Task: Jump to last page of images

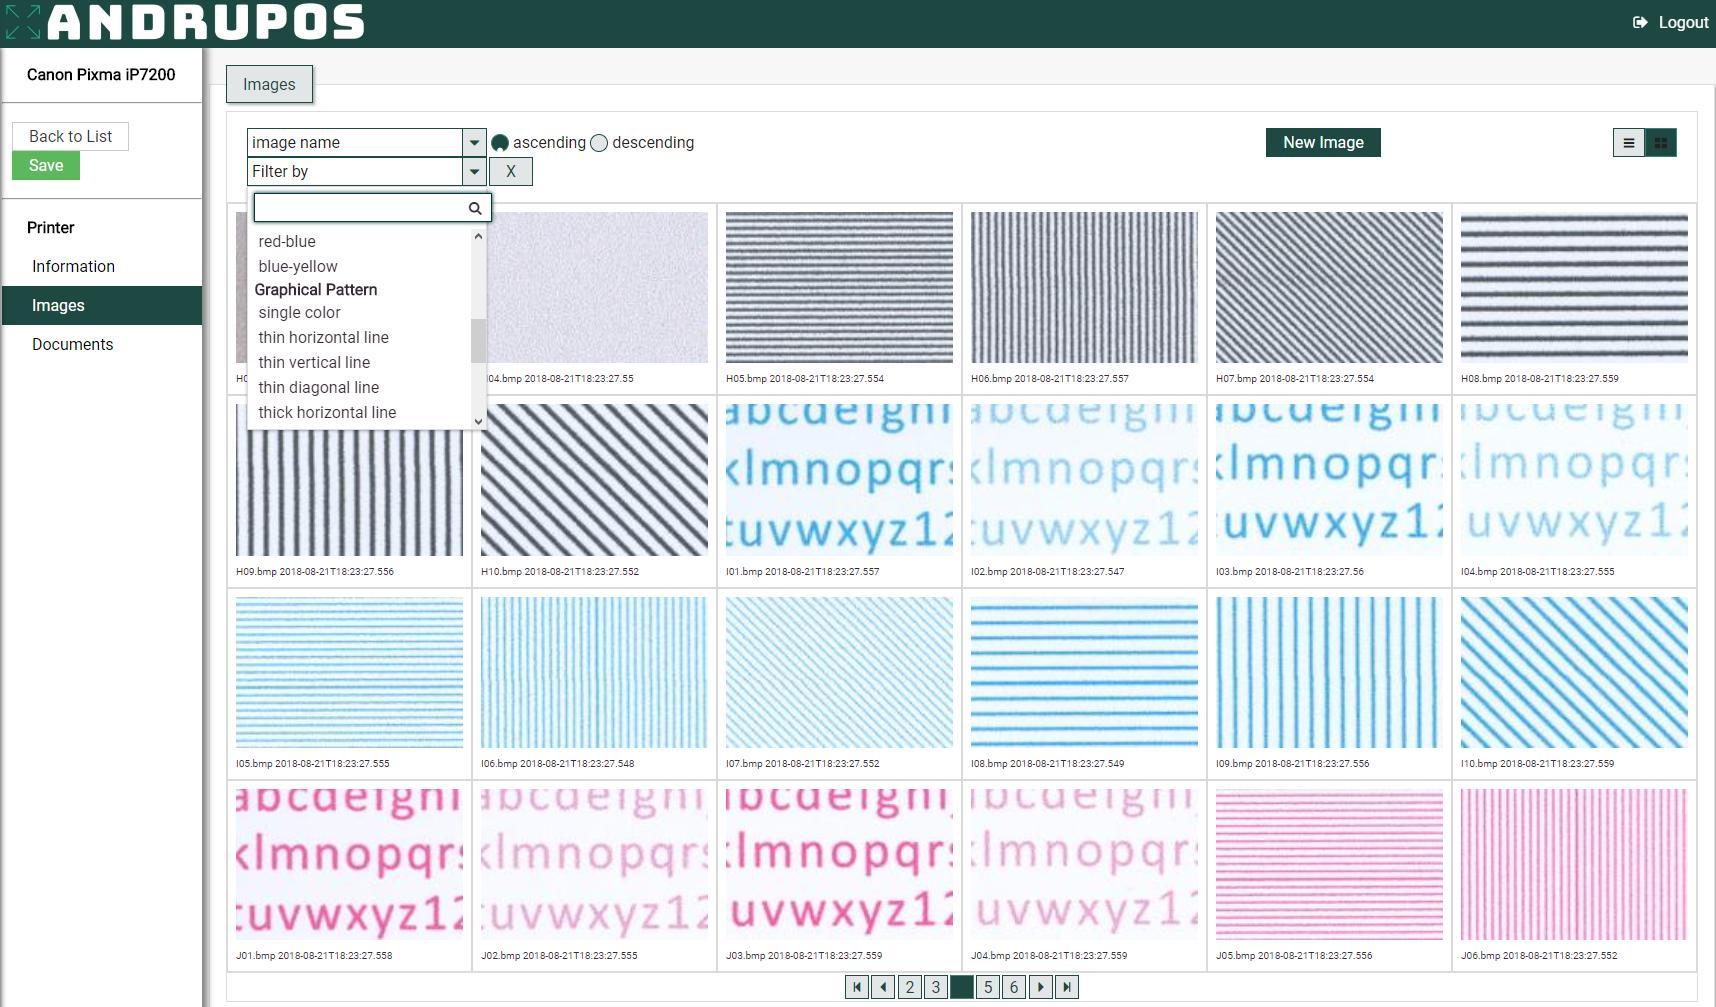Action: [1066, 987]
